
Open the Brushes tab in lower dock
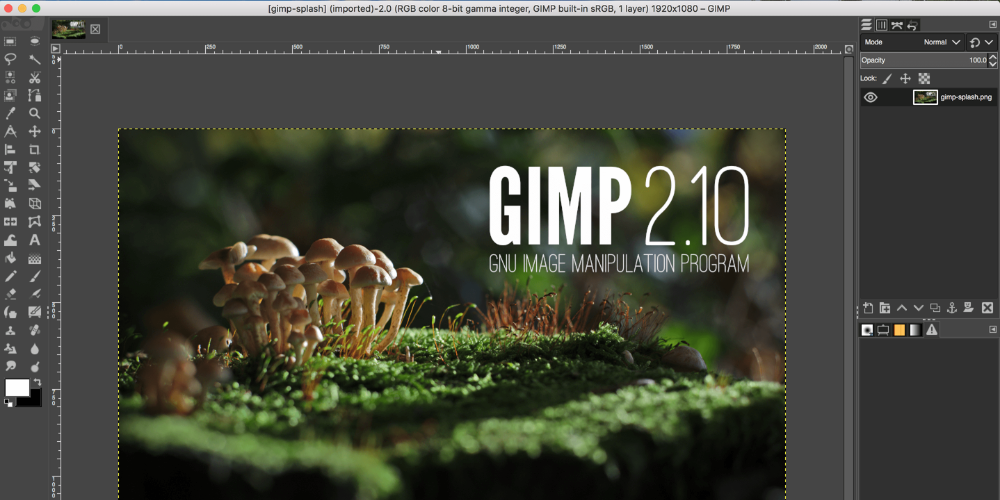(867, 330)
